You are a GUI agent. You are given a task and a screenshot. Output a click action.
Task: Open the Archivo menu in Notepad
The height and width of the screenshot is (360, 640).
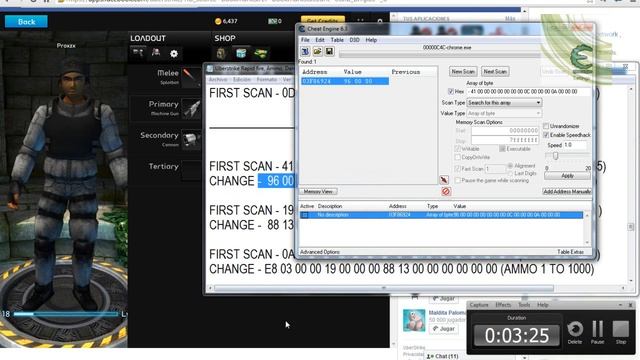coord(218,80)
